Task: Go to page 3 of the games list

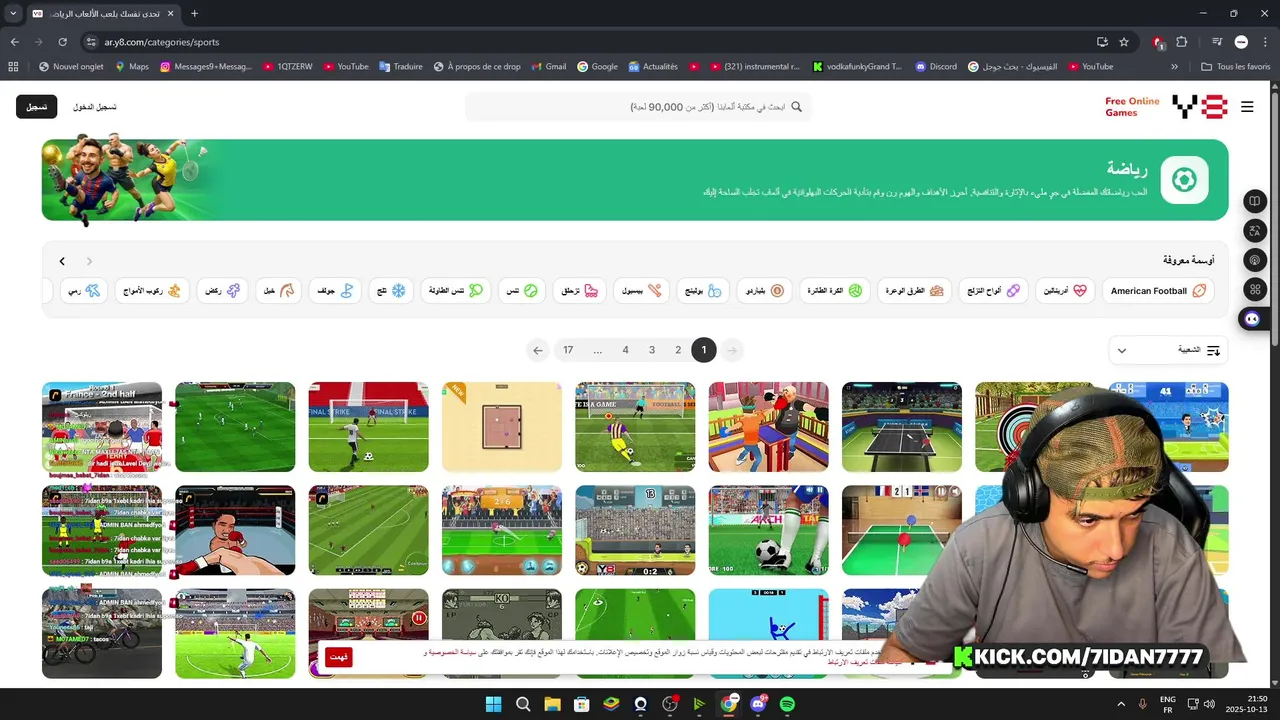Action: 652,350
